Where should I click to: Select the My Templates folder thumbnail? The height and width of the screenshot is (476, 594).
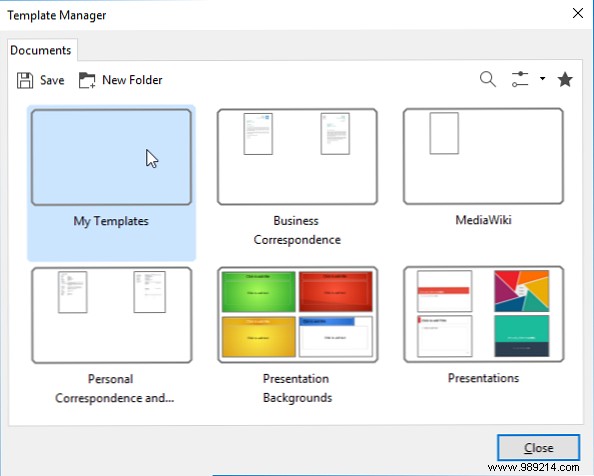111,157
